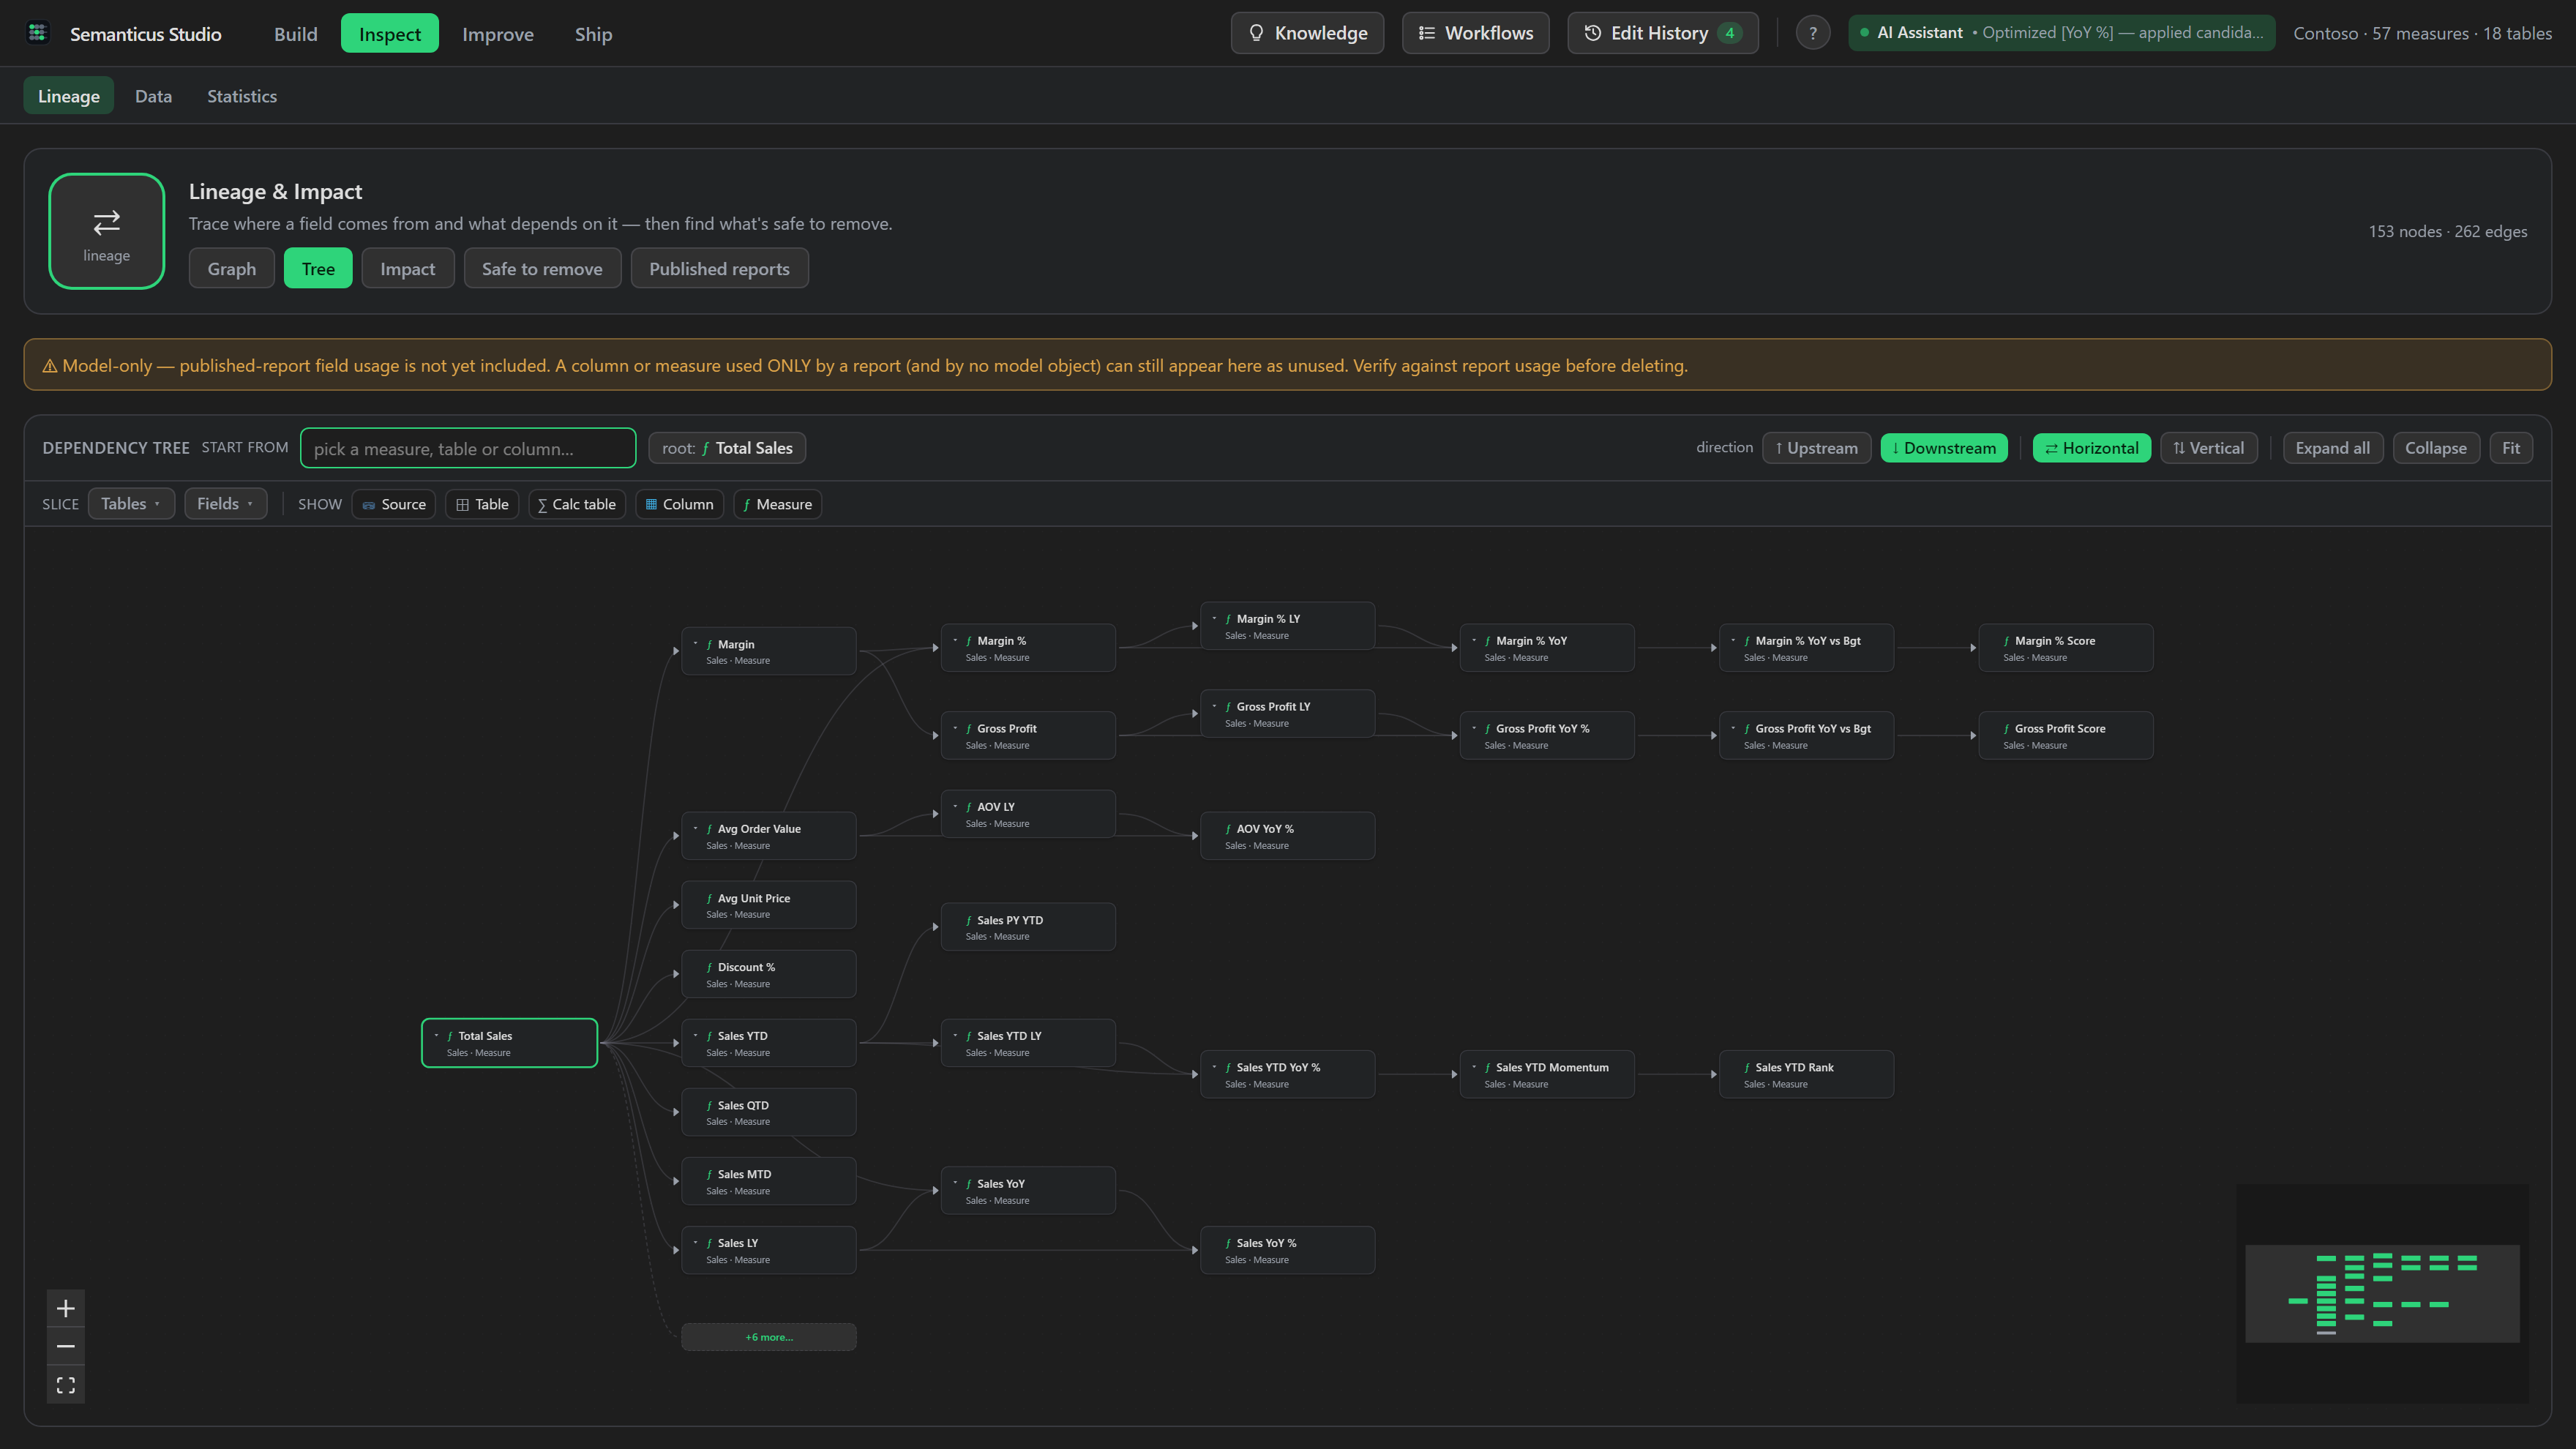Switch to the Data sub-tab
The image size is (2576, 1449).
pyautogui.click(x=153, y=96)
